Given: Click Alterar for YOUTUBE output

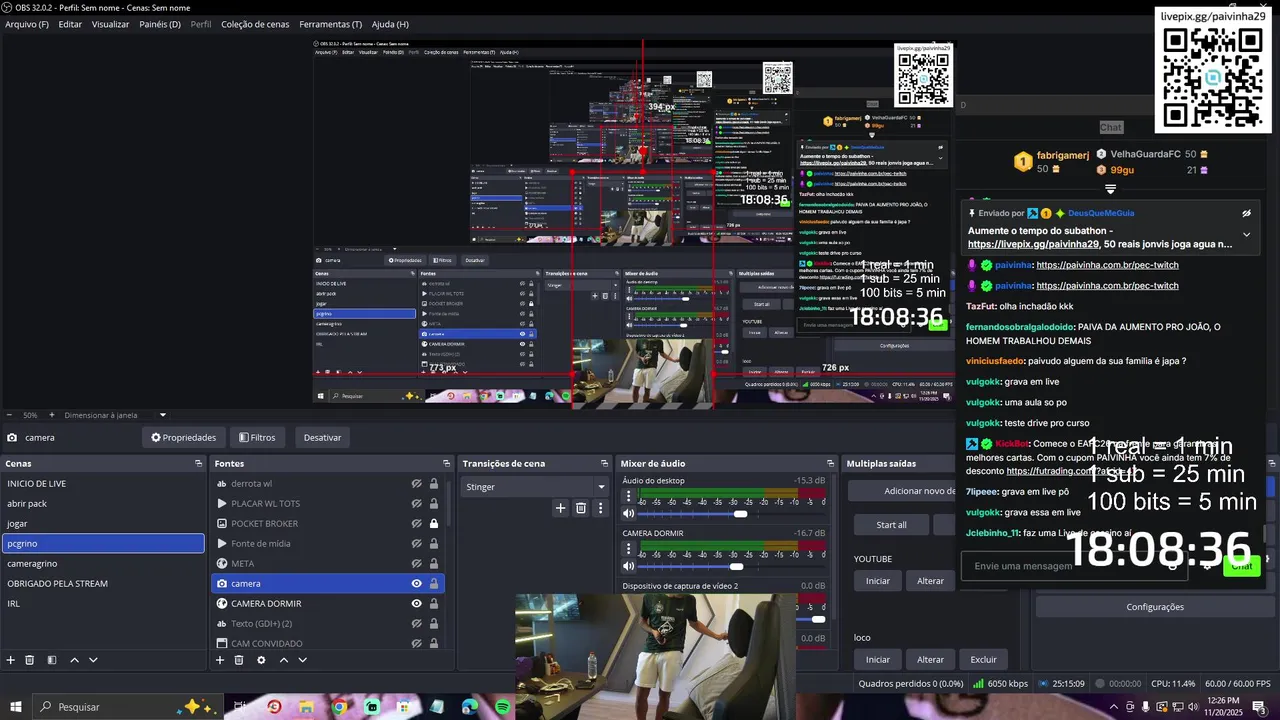Looking at the screenshot, I should tap(930, 580).
